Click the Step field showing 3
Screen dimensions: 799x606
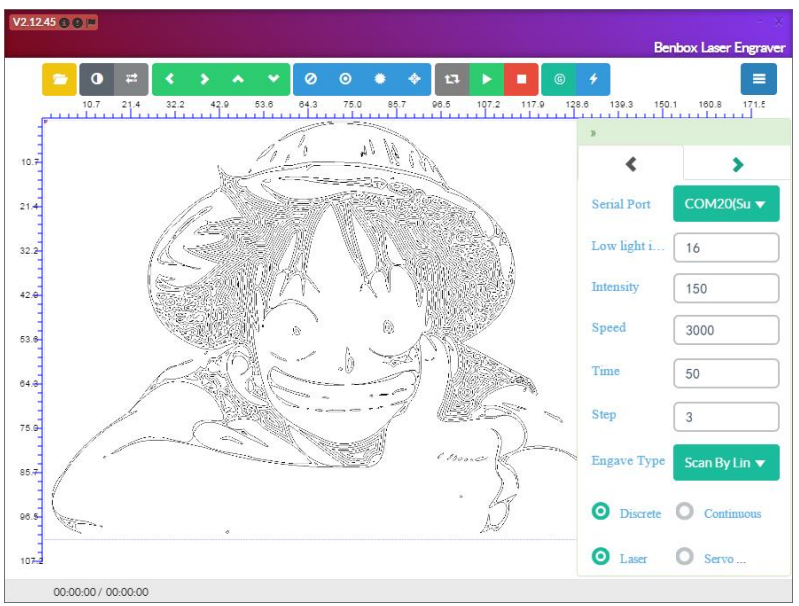pos(726,417)
